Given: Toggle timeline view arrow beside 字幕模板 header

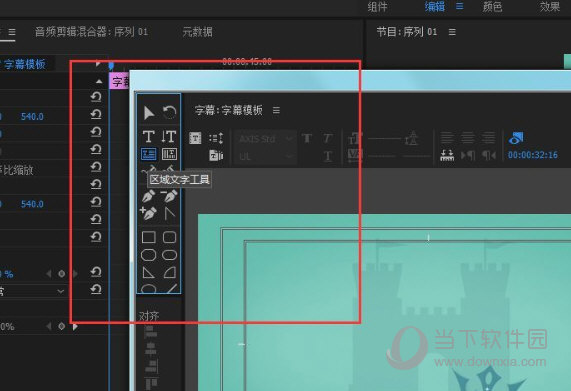Looking at the screenshot, I should 98,64.
